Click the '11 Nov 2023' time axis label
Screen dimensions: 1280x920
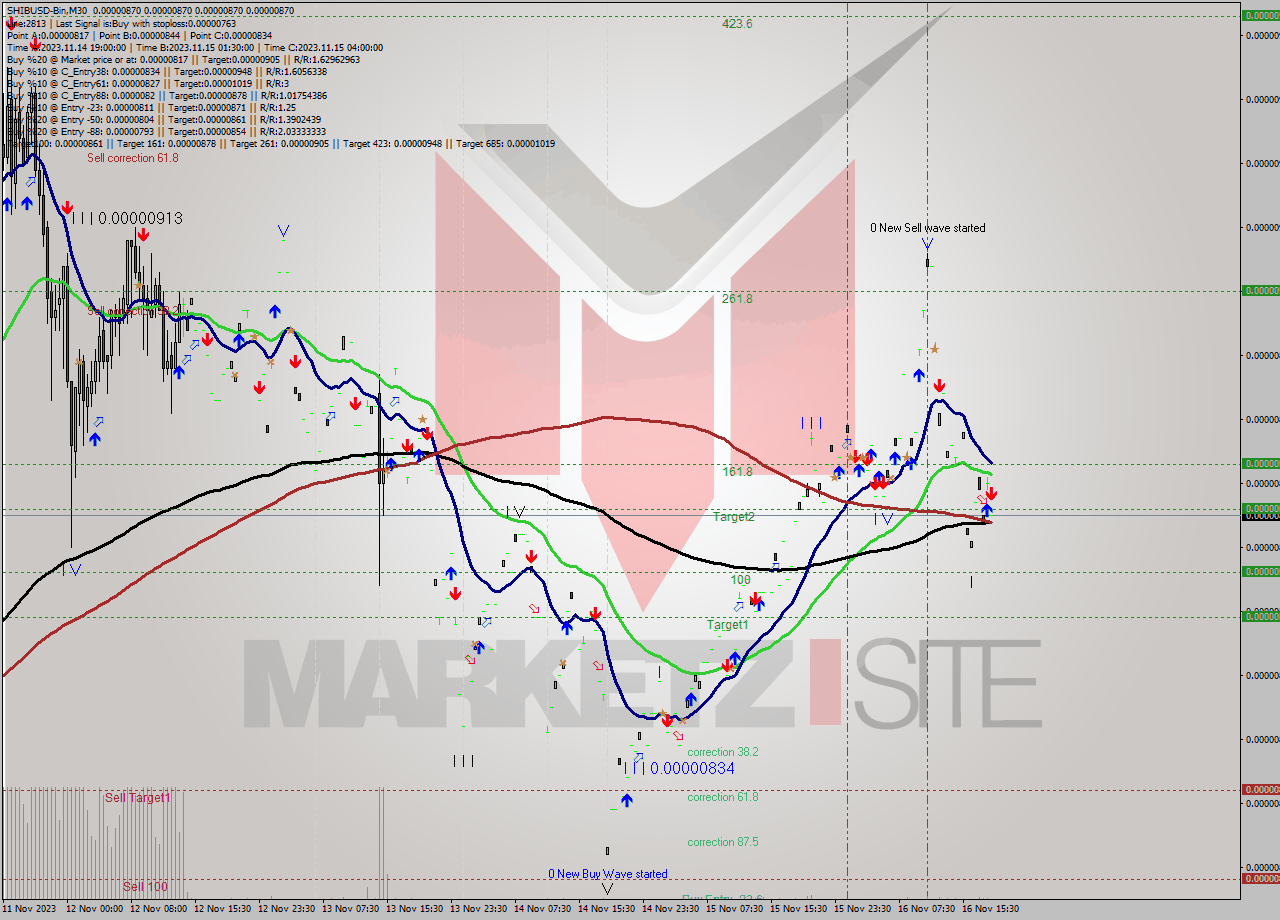pyautogui.click(x=29, y=909)
